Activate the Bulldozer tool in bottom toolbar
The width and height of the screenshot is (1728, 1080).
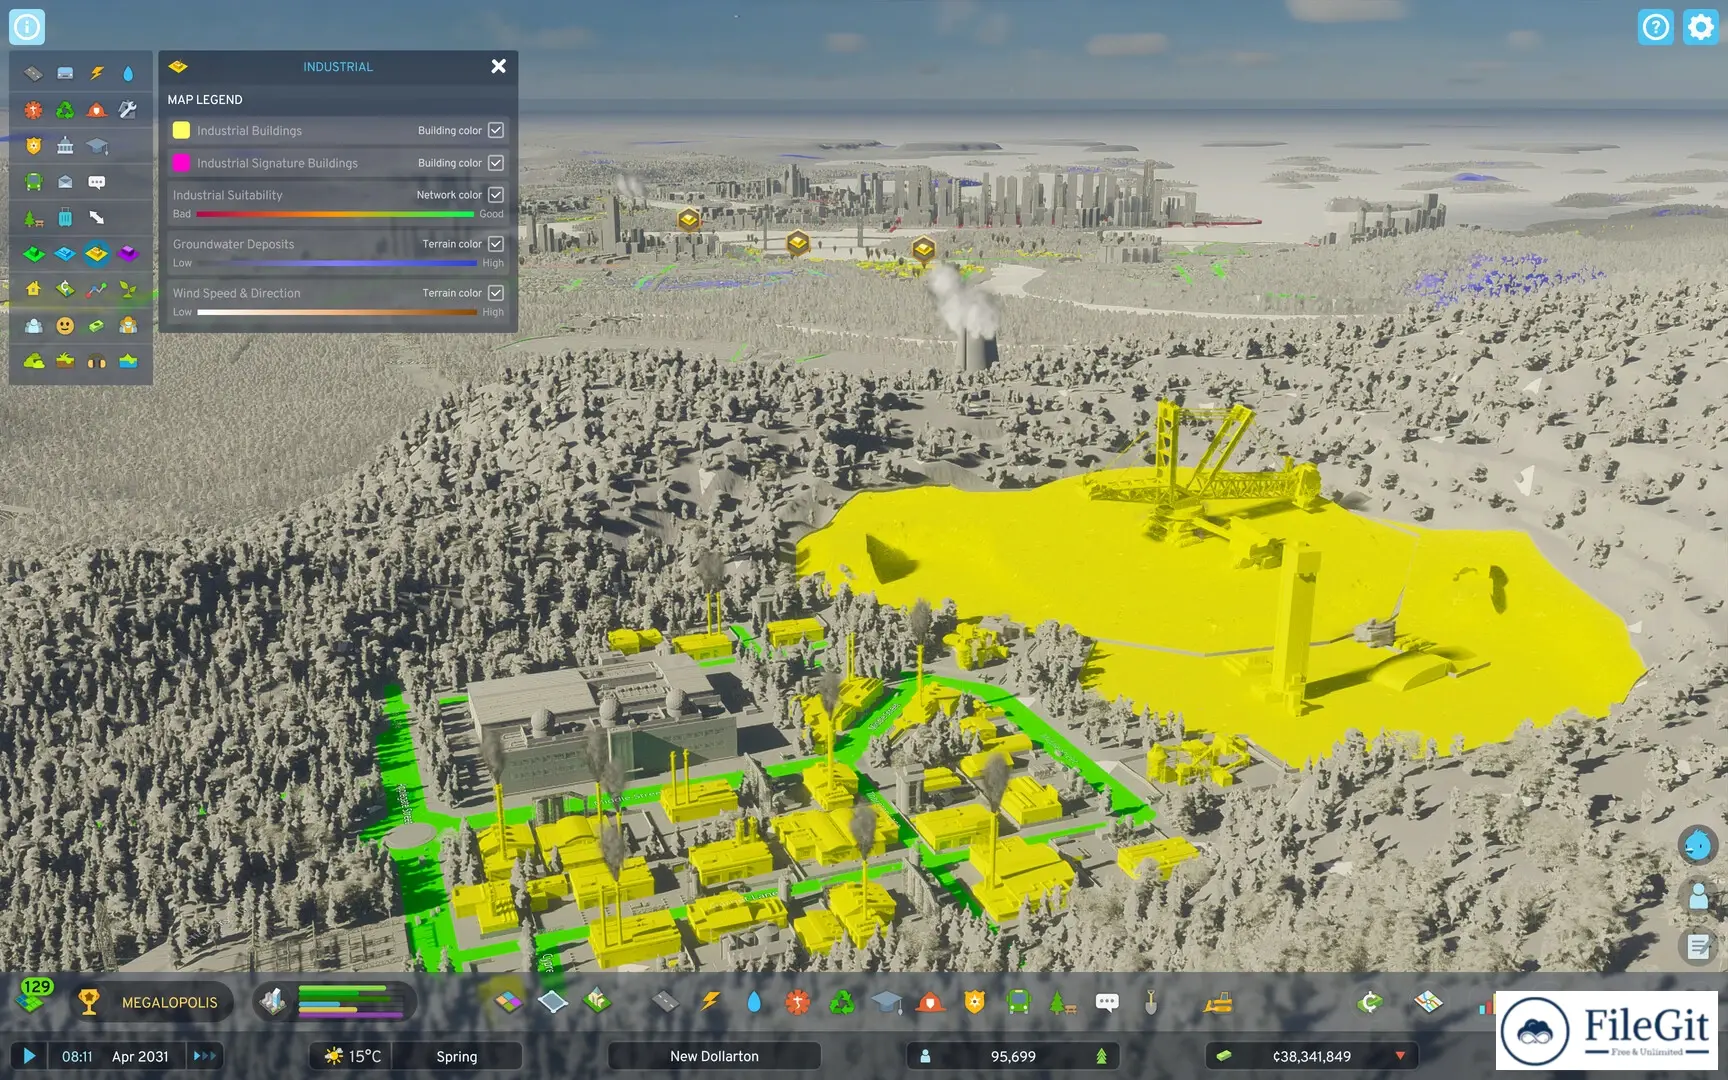[x=1218, y=1001]
